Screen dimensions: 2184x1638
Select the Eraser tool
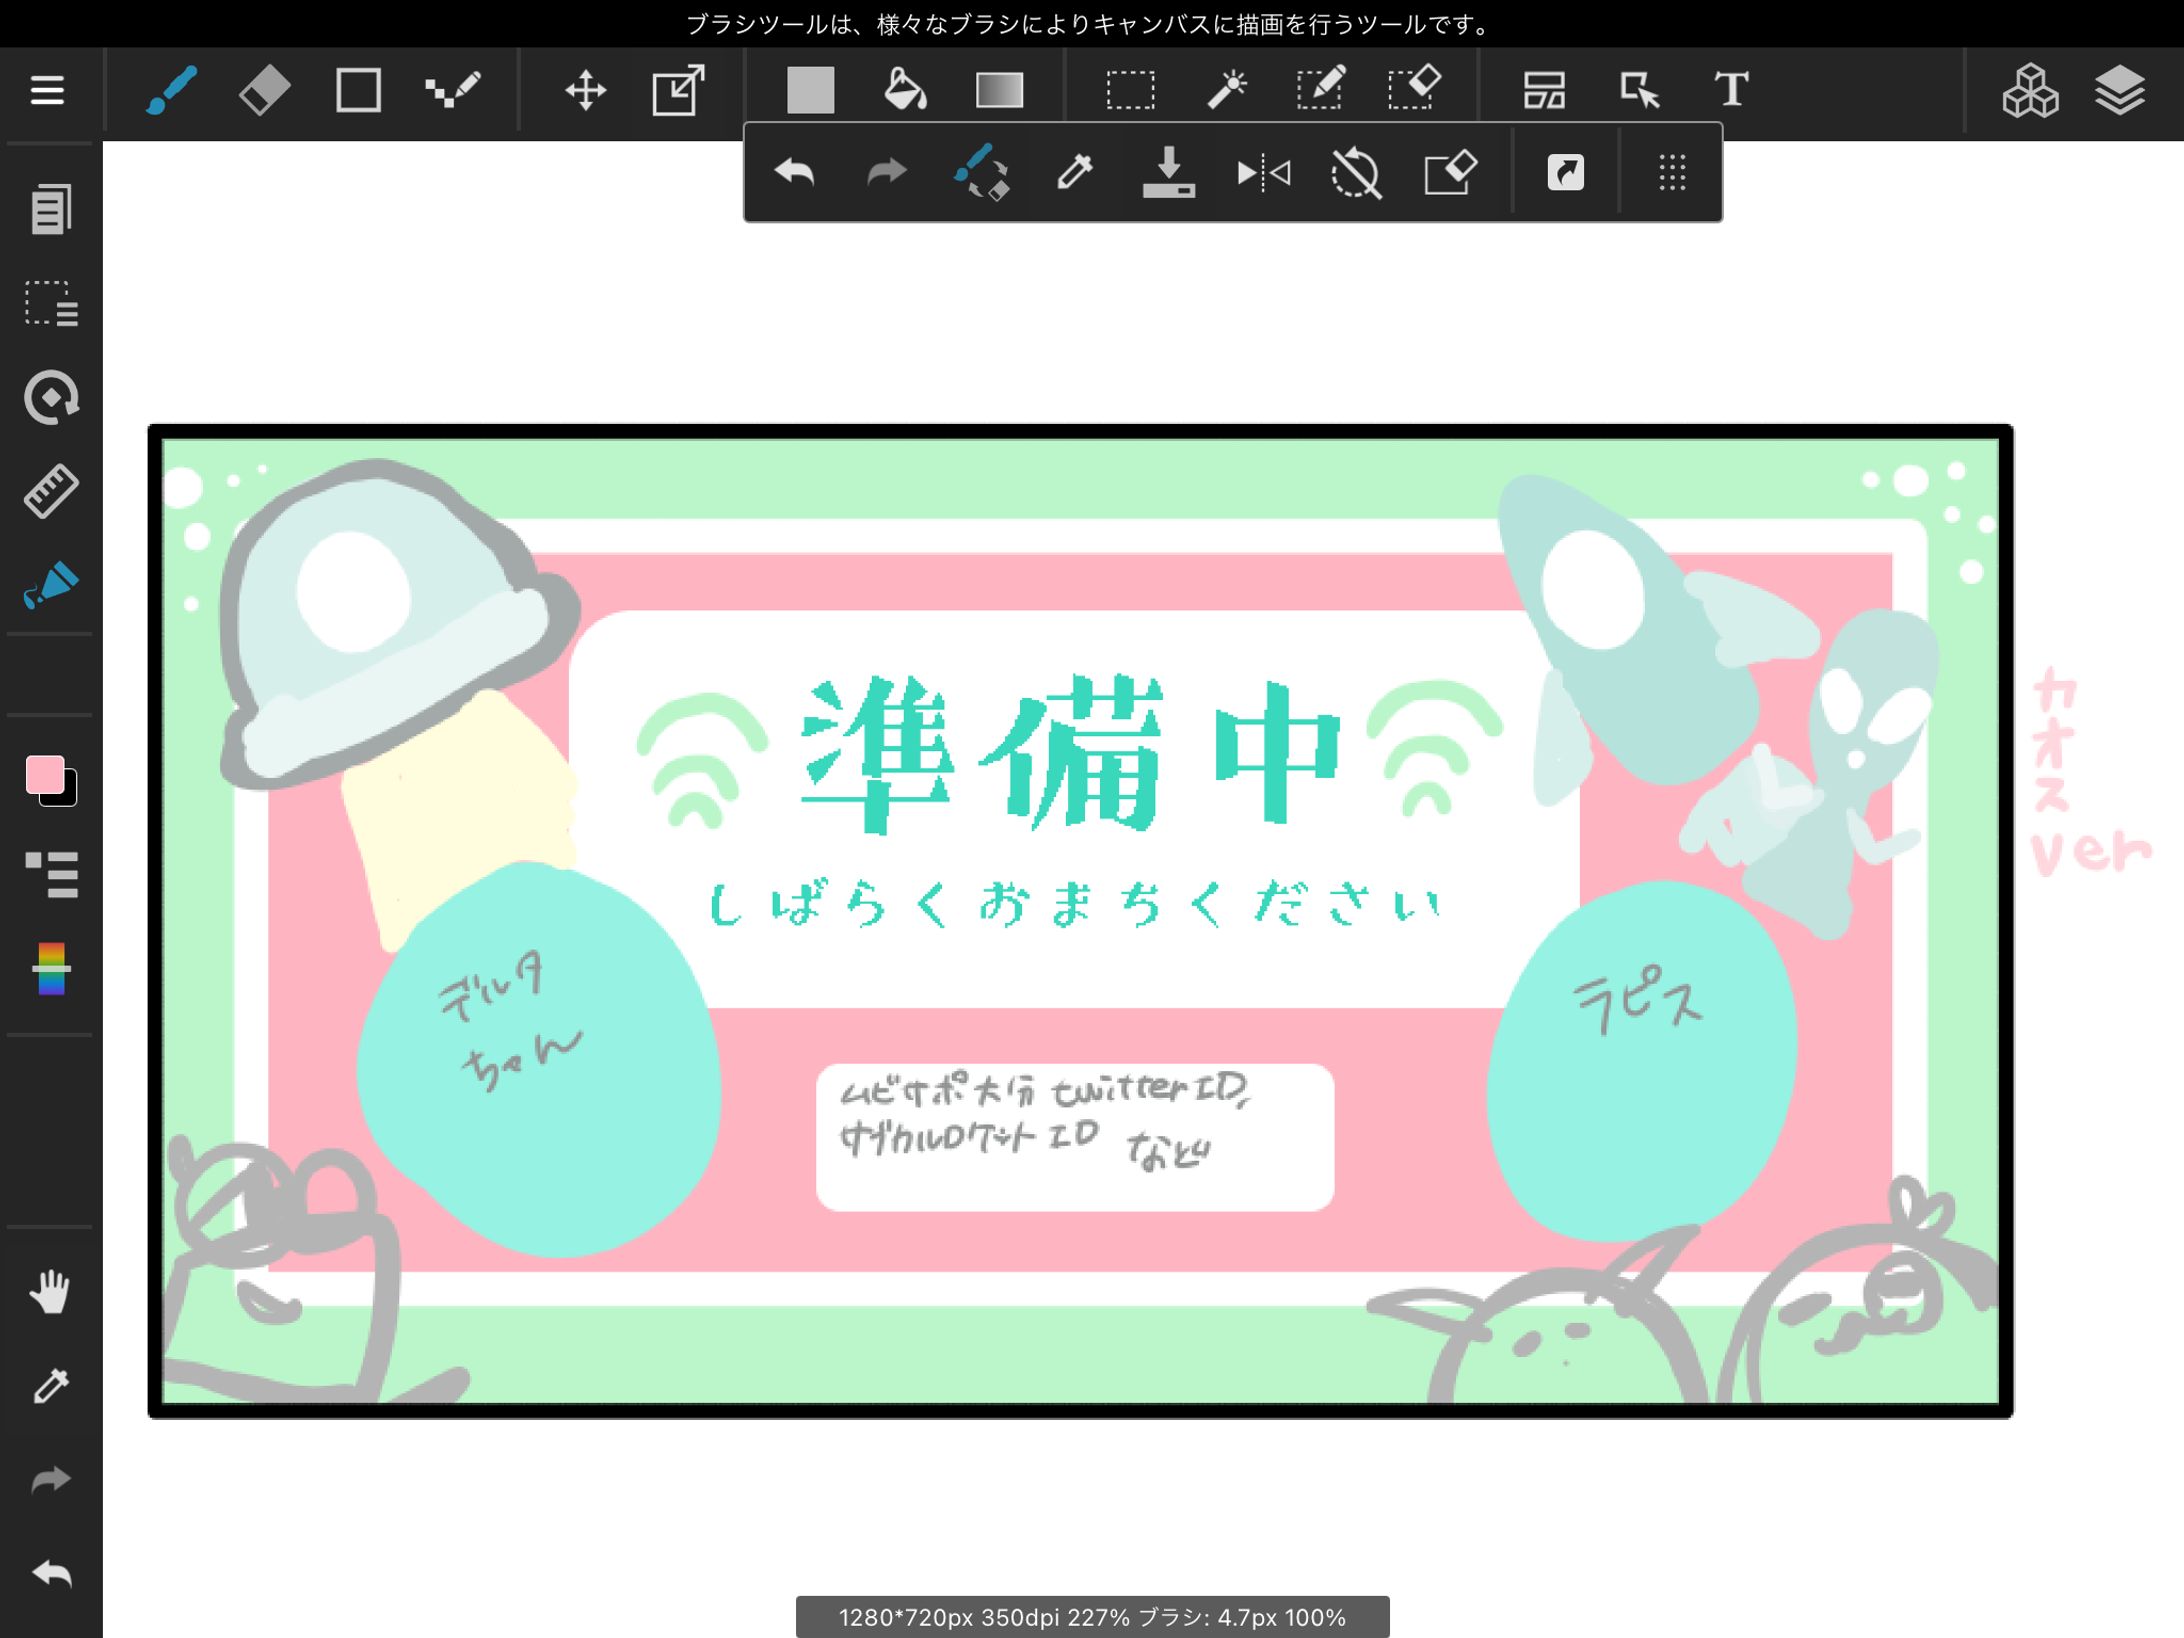pos(265,90)
